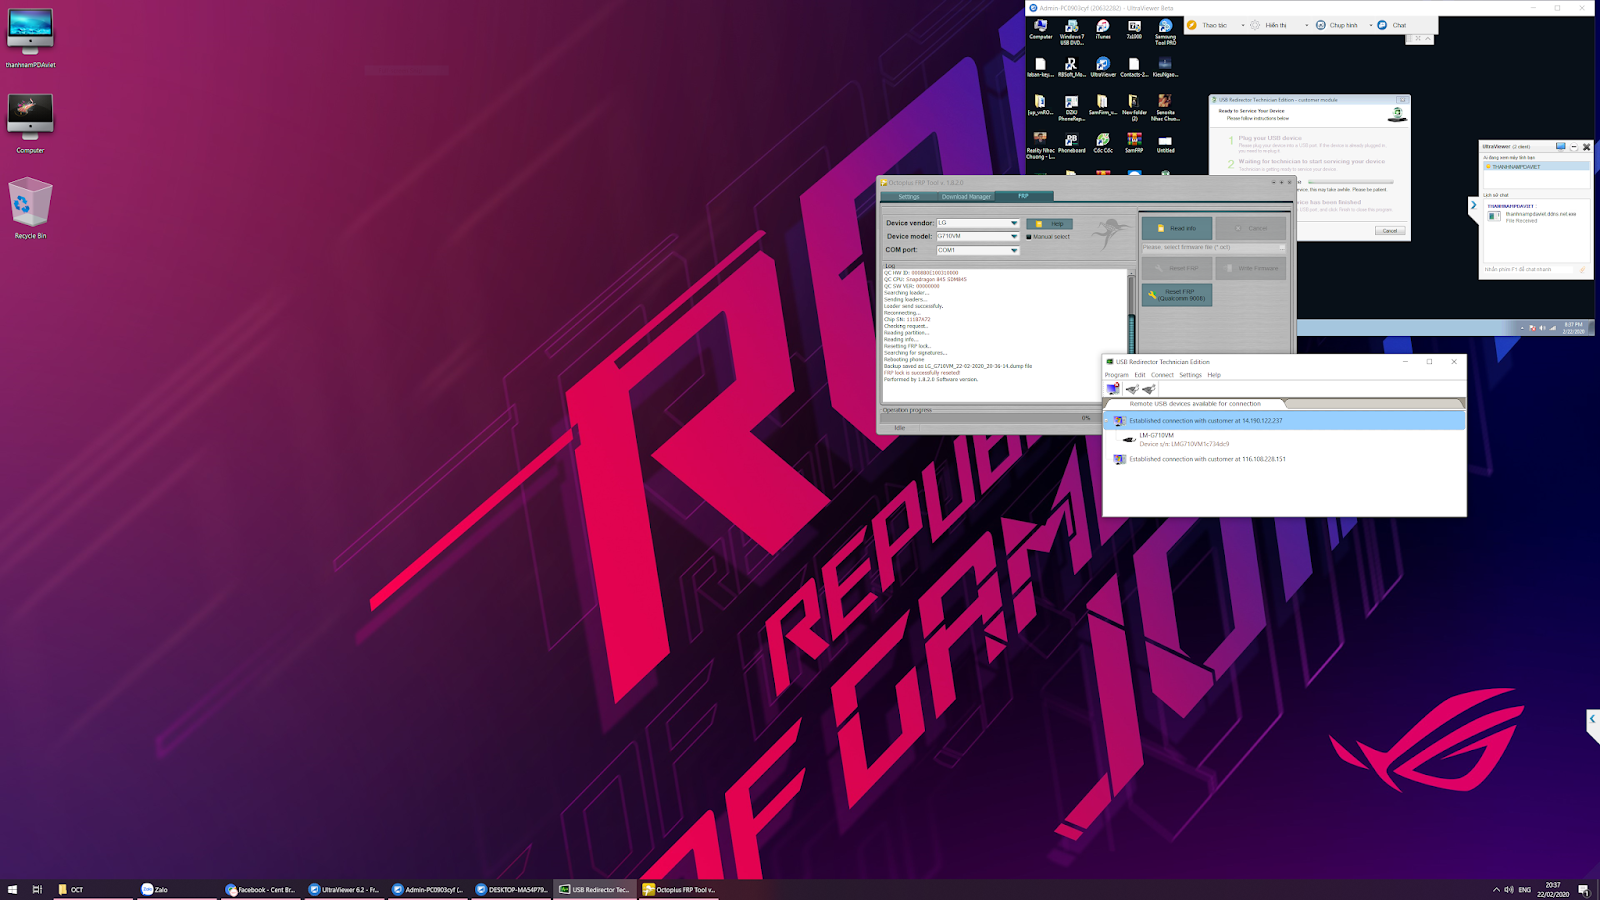Toggle the Manual select checkbox in Octoplus
The height and width of the screenshot is (900, 1600).
coord(1029,237)
